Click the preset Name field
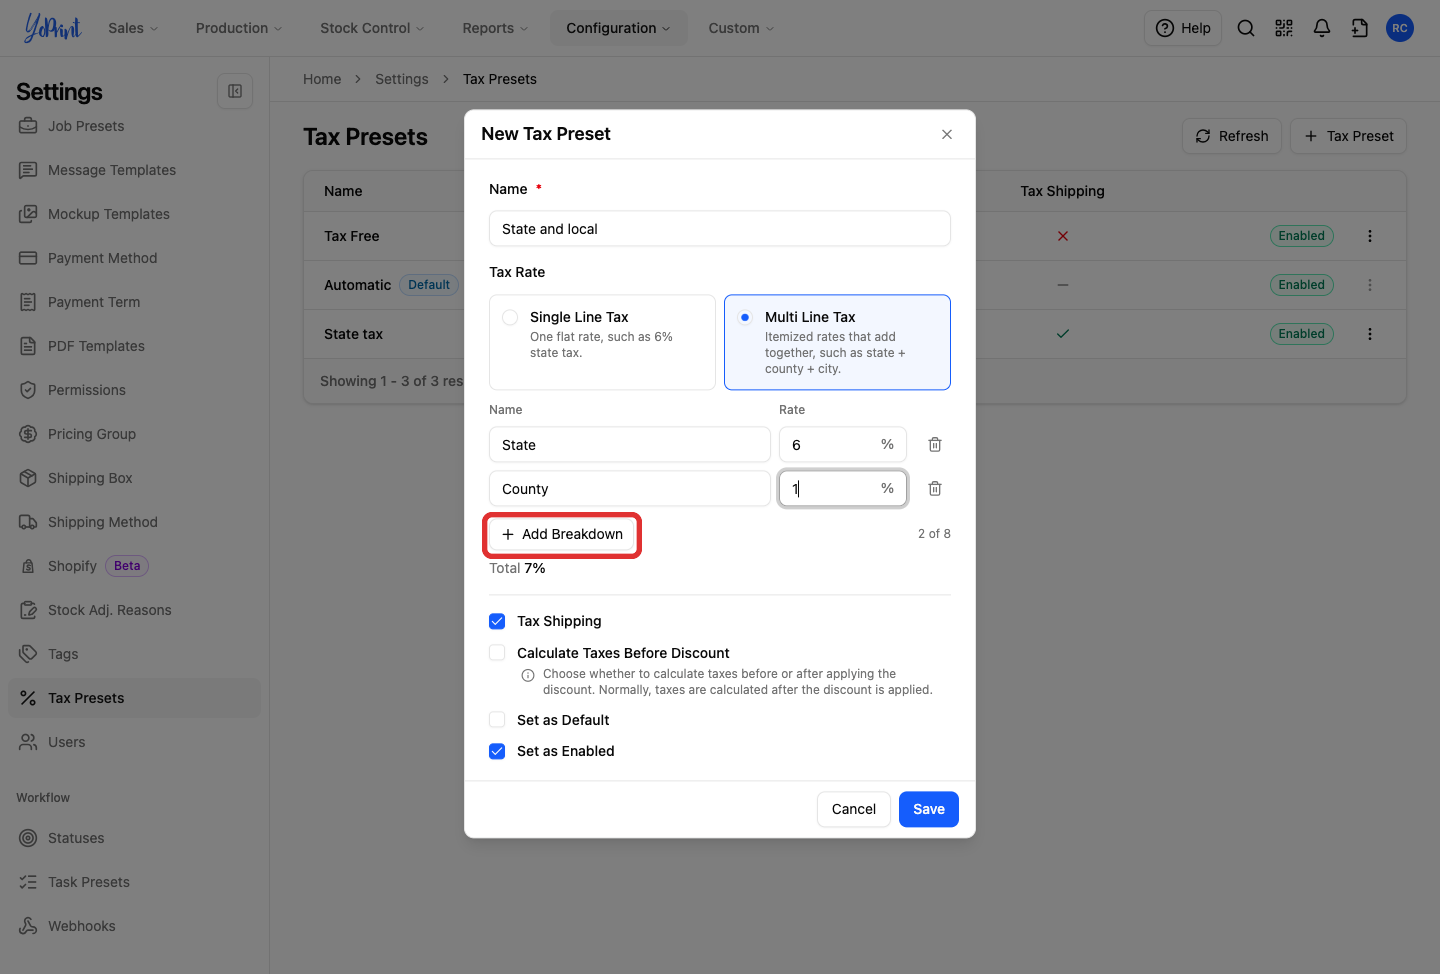Viewport: 1440px width, 974px height. [x=720, y=229]
